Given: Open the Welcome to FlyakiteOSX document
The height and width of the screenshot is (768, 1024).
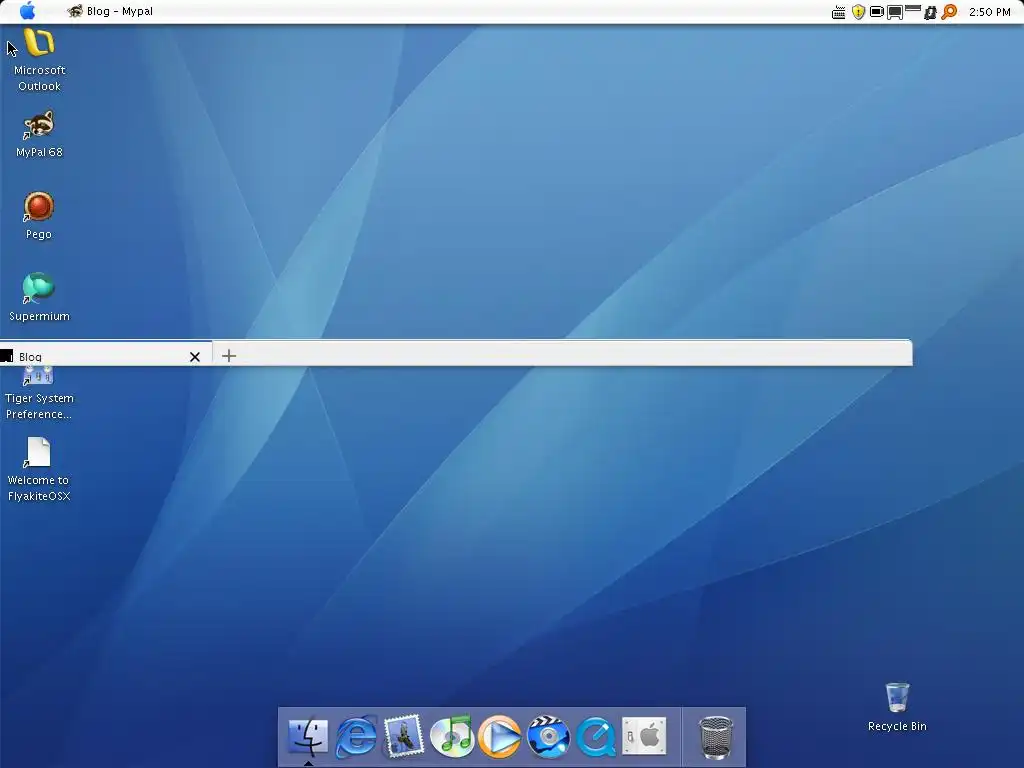Looking at the screenshot, I should pos(39,469).
